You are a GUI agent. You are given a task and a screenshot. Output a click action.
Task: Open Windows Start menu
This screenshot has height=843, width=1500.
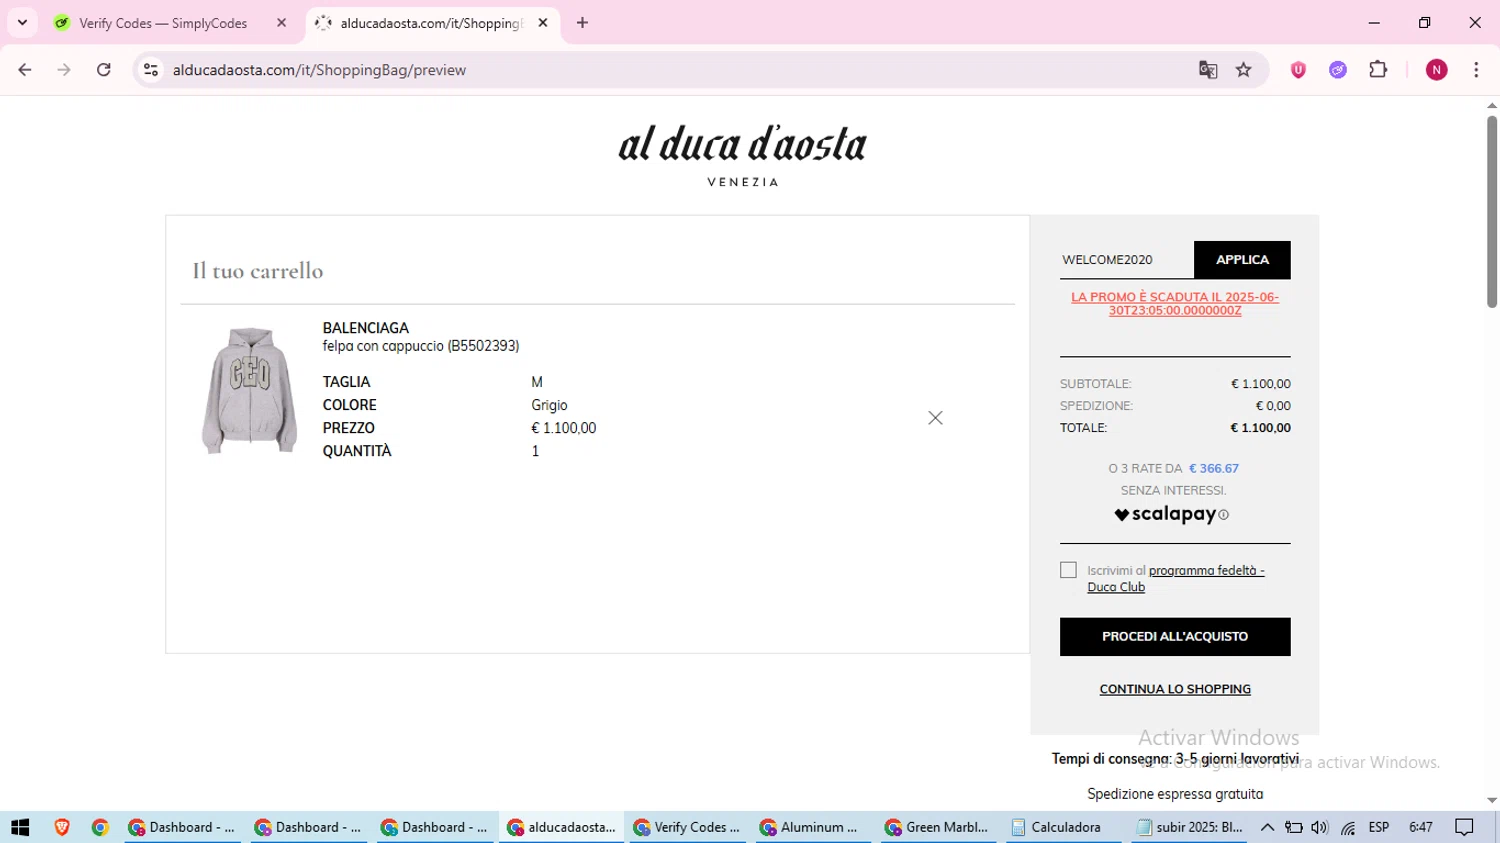point(20,827)
